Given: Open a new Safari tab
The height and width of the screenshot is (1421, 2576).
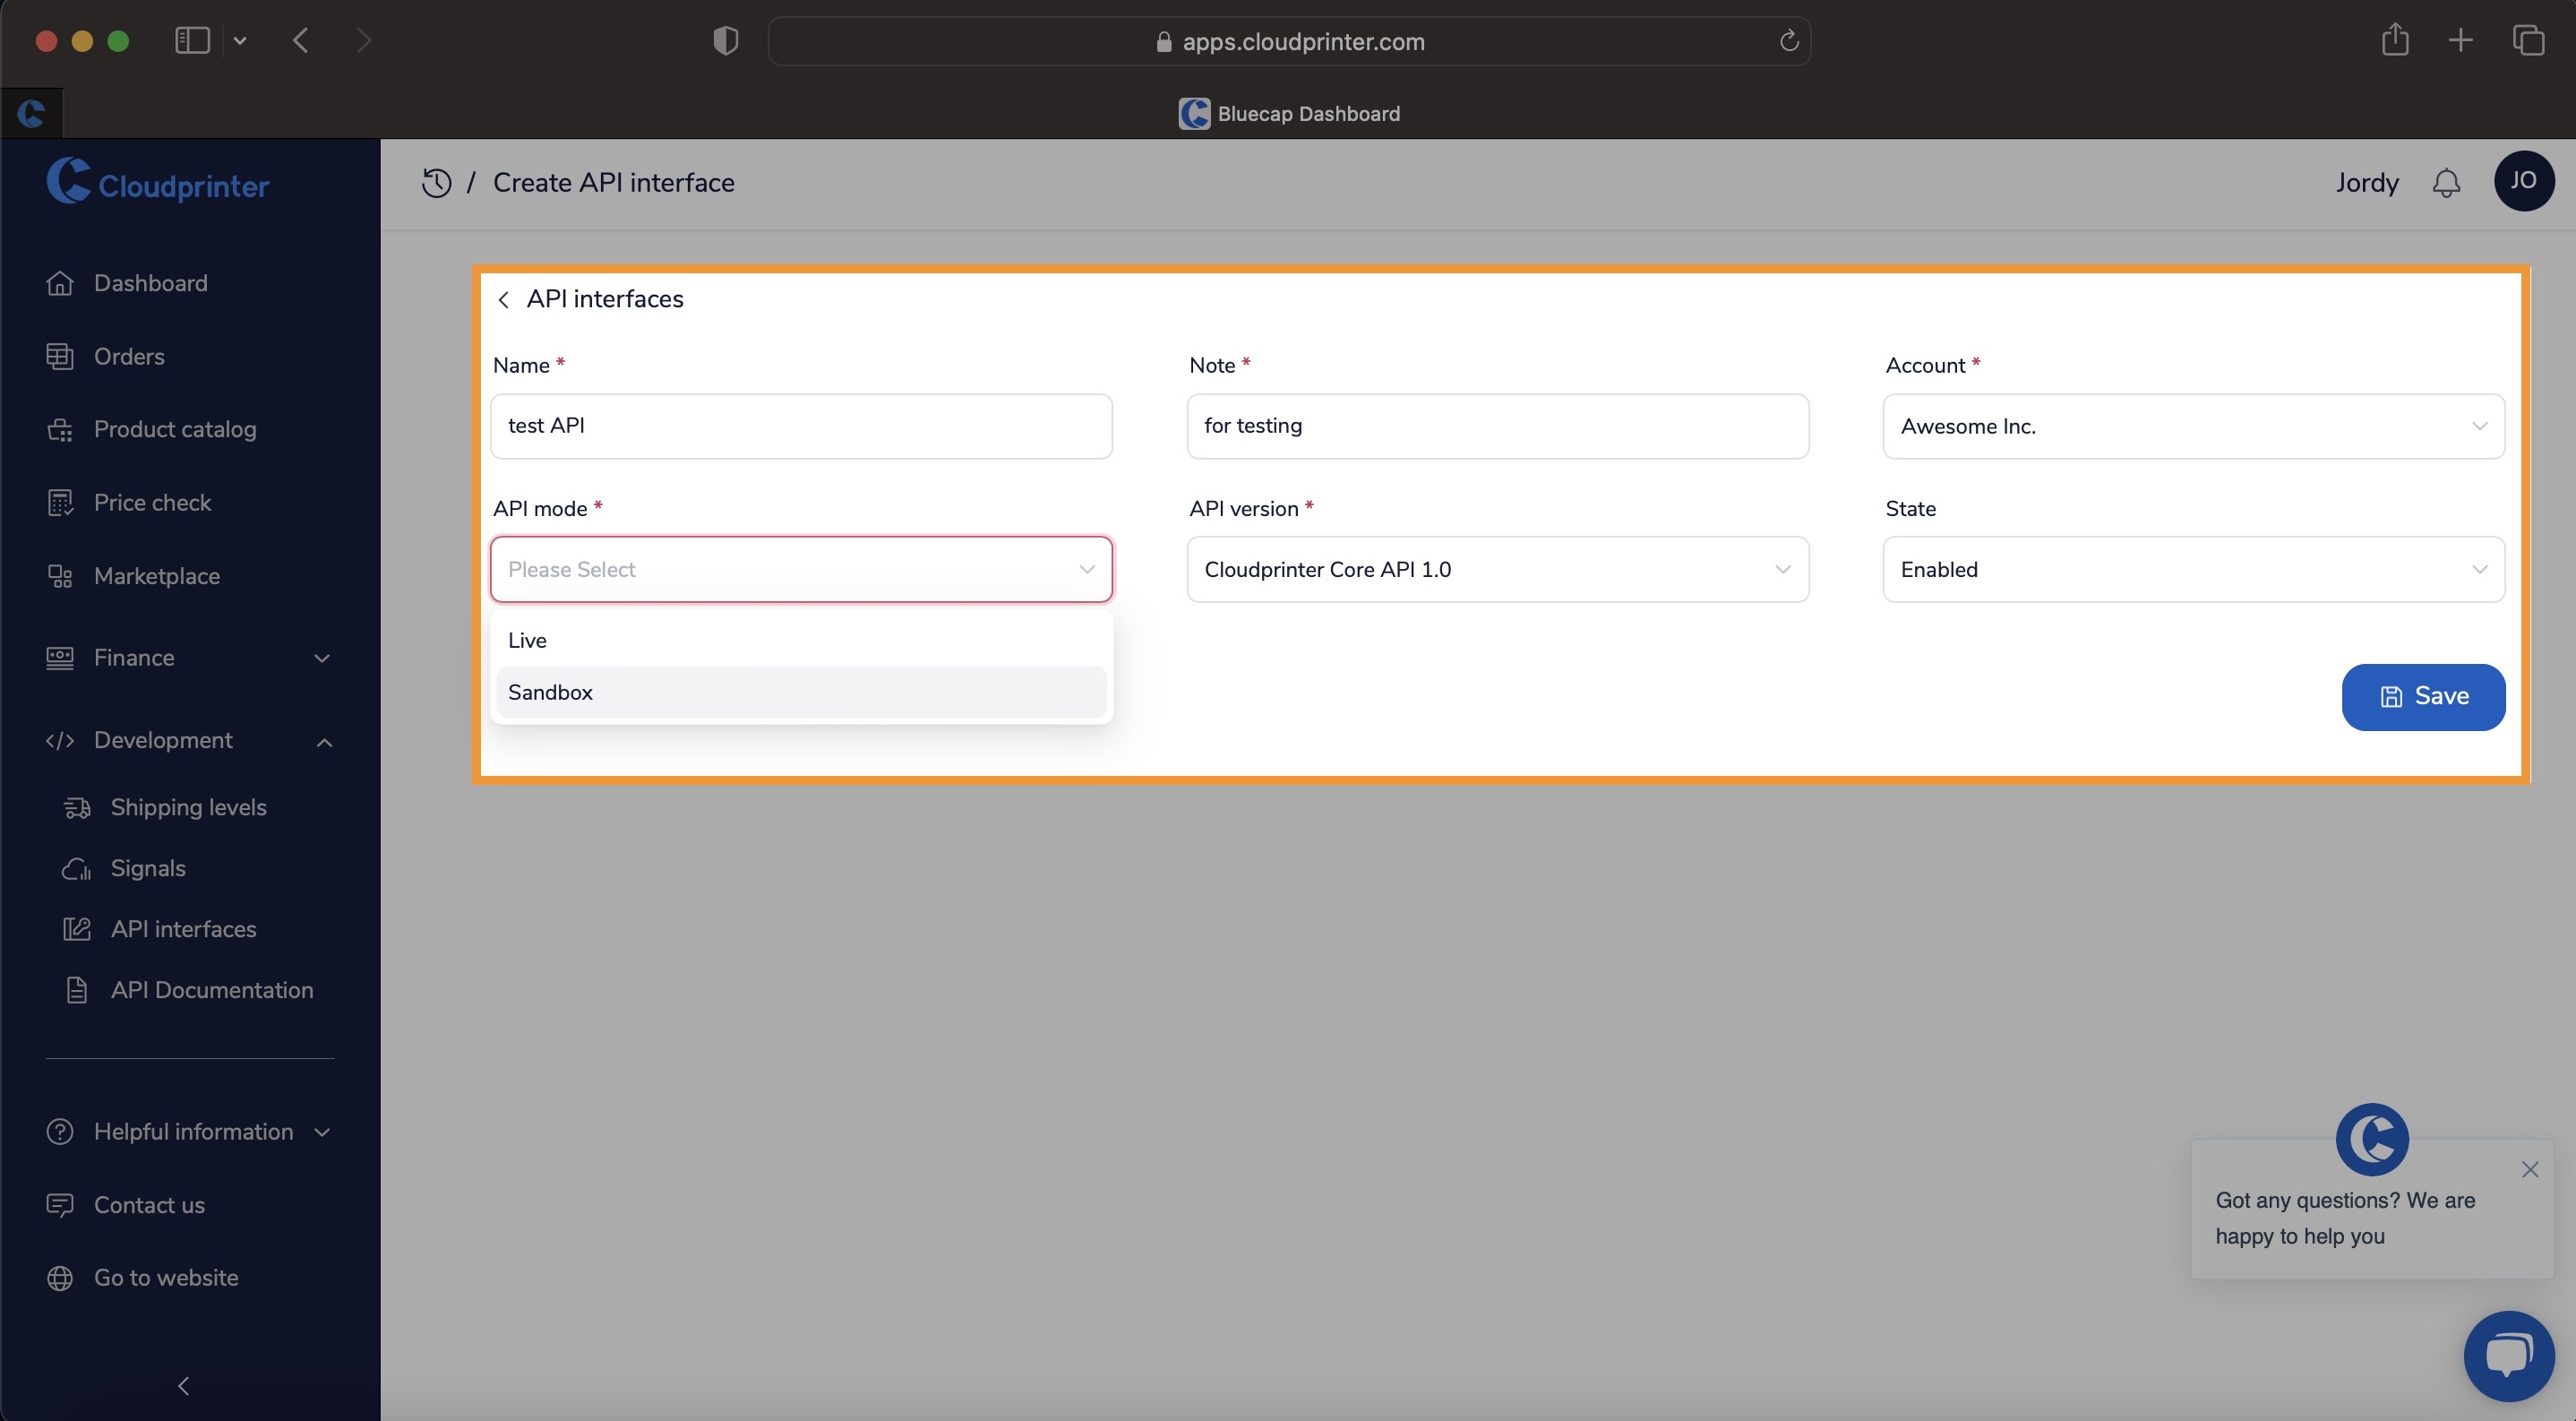Looking at the screenshot, I should click(x=2461, y=40).
